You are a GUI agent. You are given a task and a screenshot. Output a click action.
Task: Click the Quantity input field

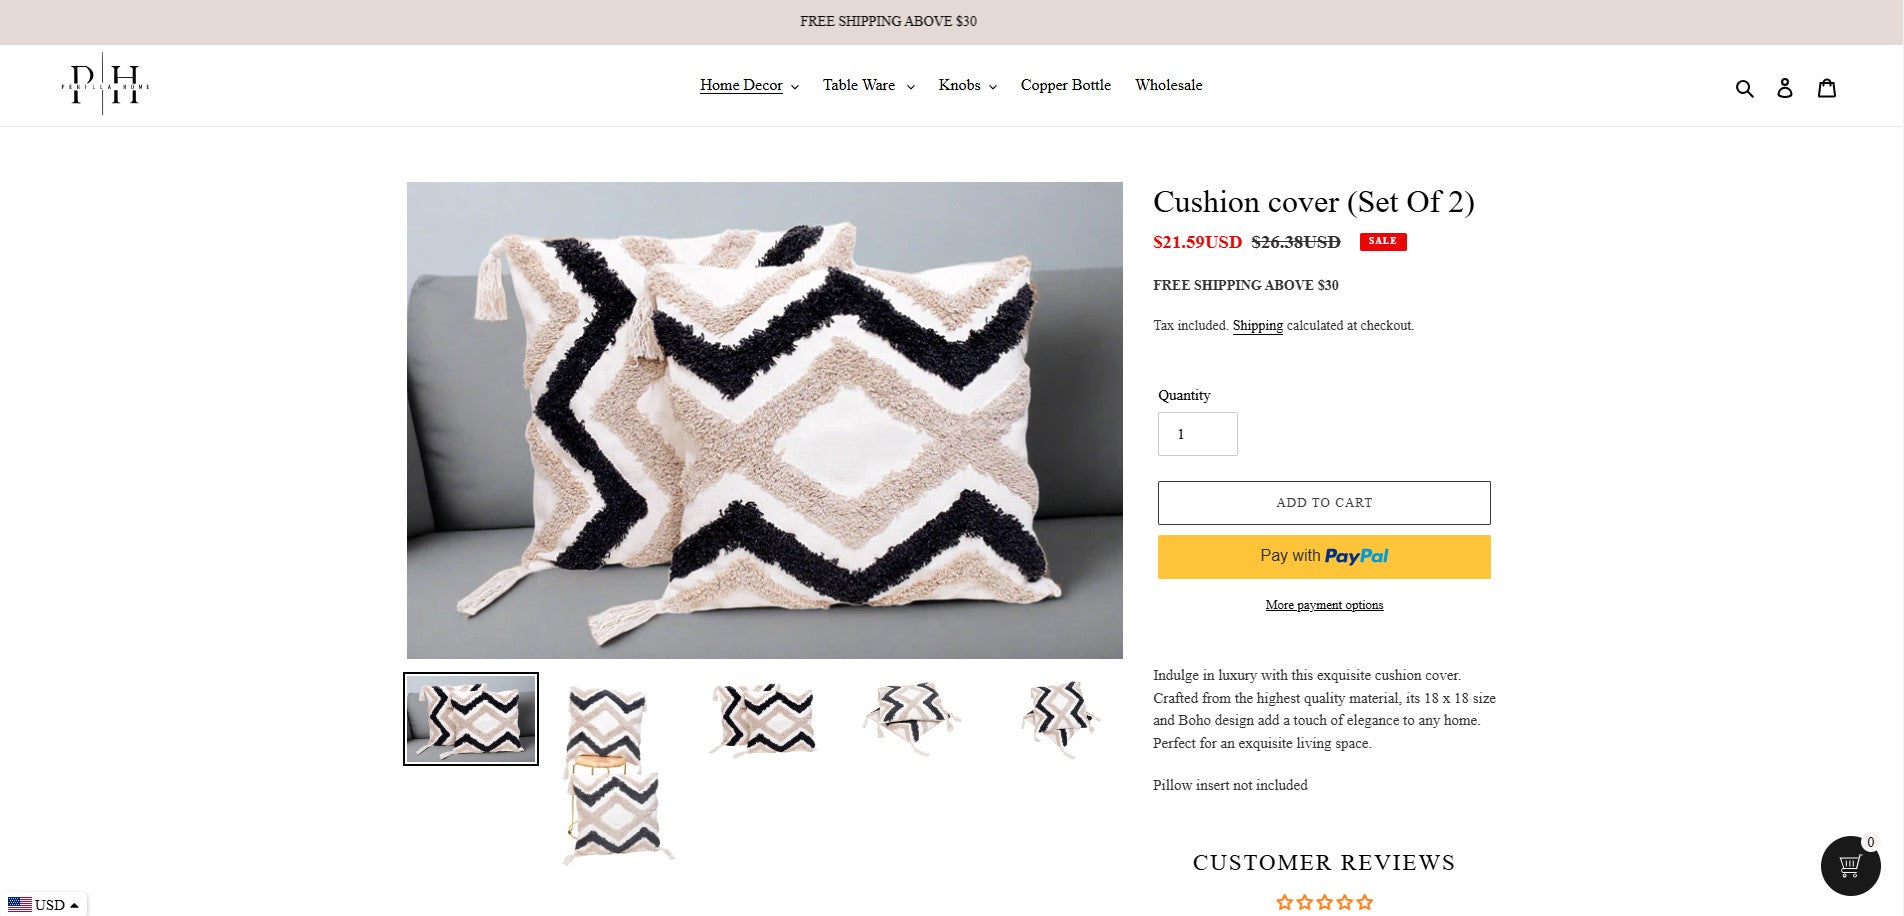point(1197,434)
